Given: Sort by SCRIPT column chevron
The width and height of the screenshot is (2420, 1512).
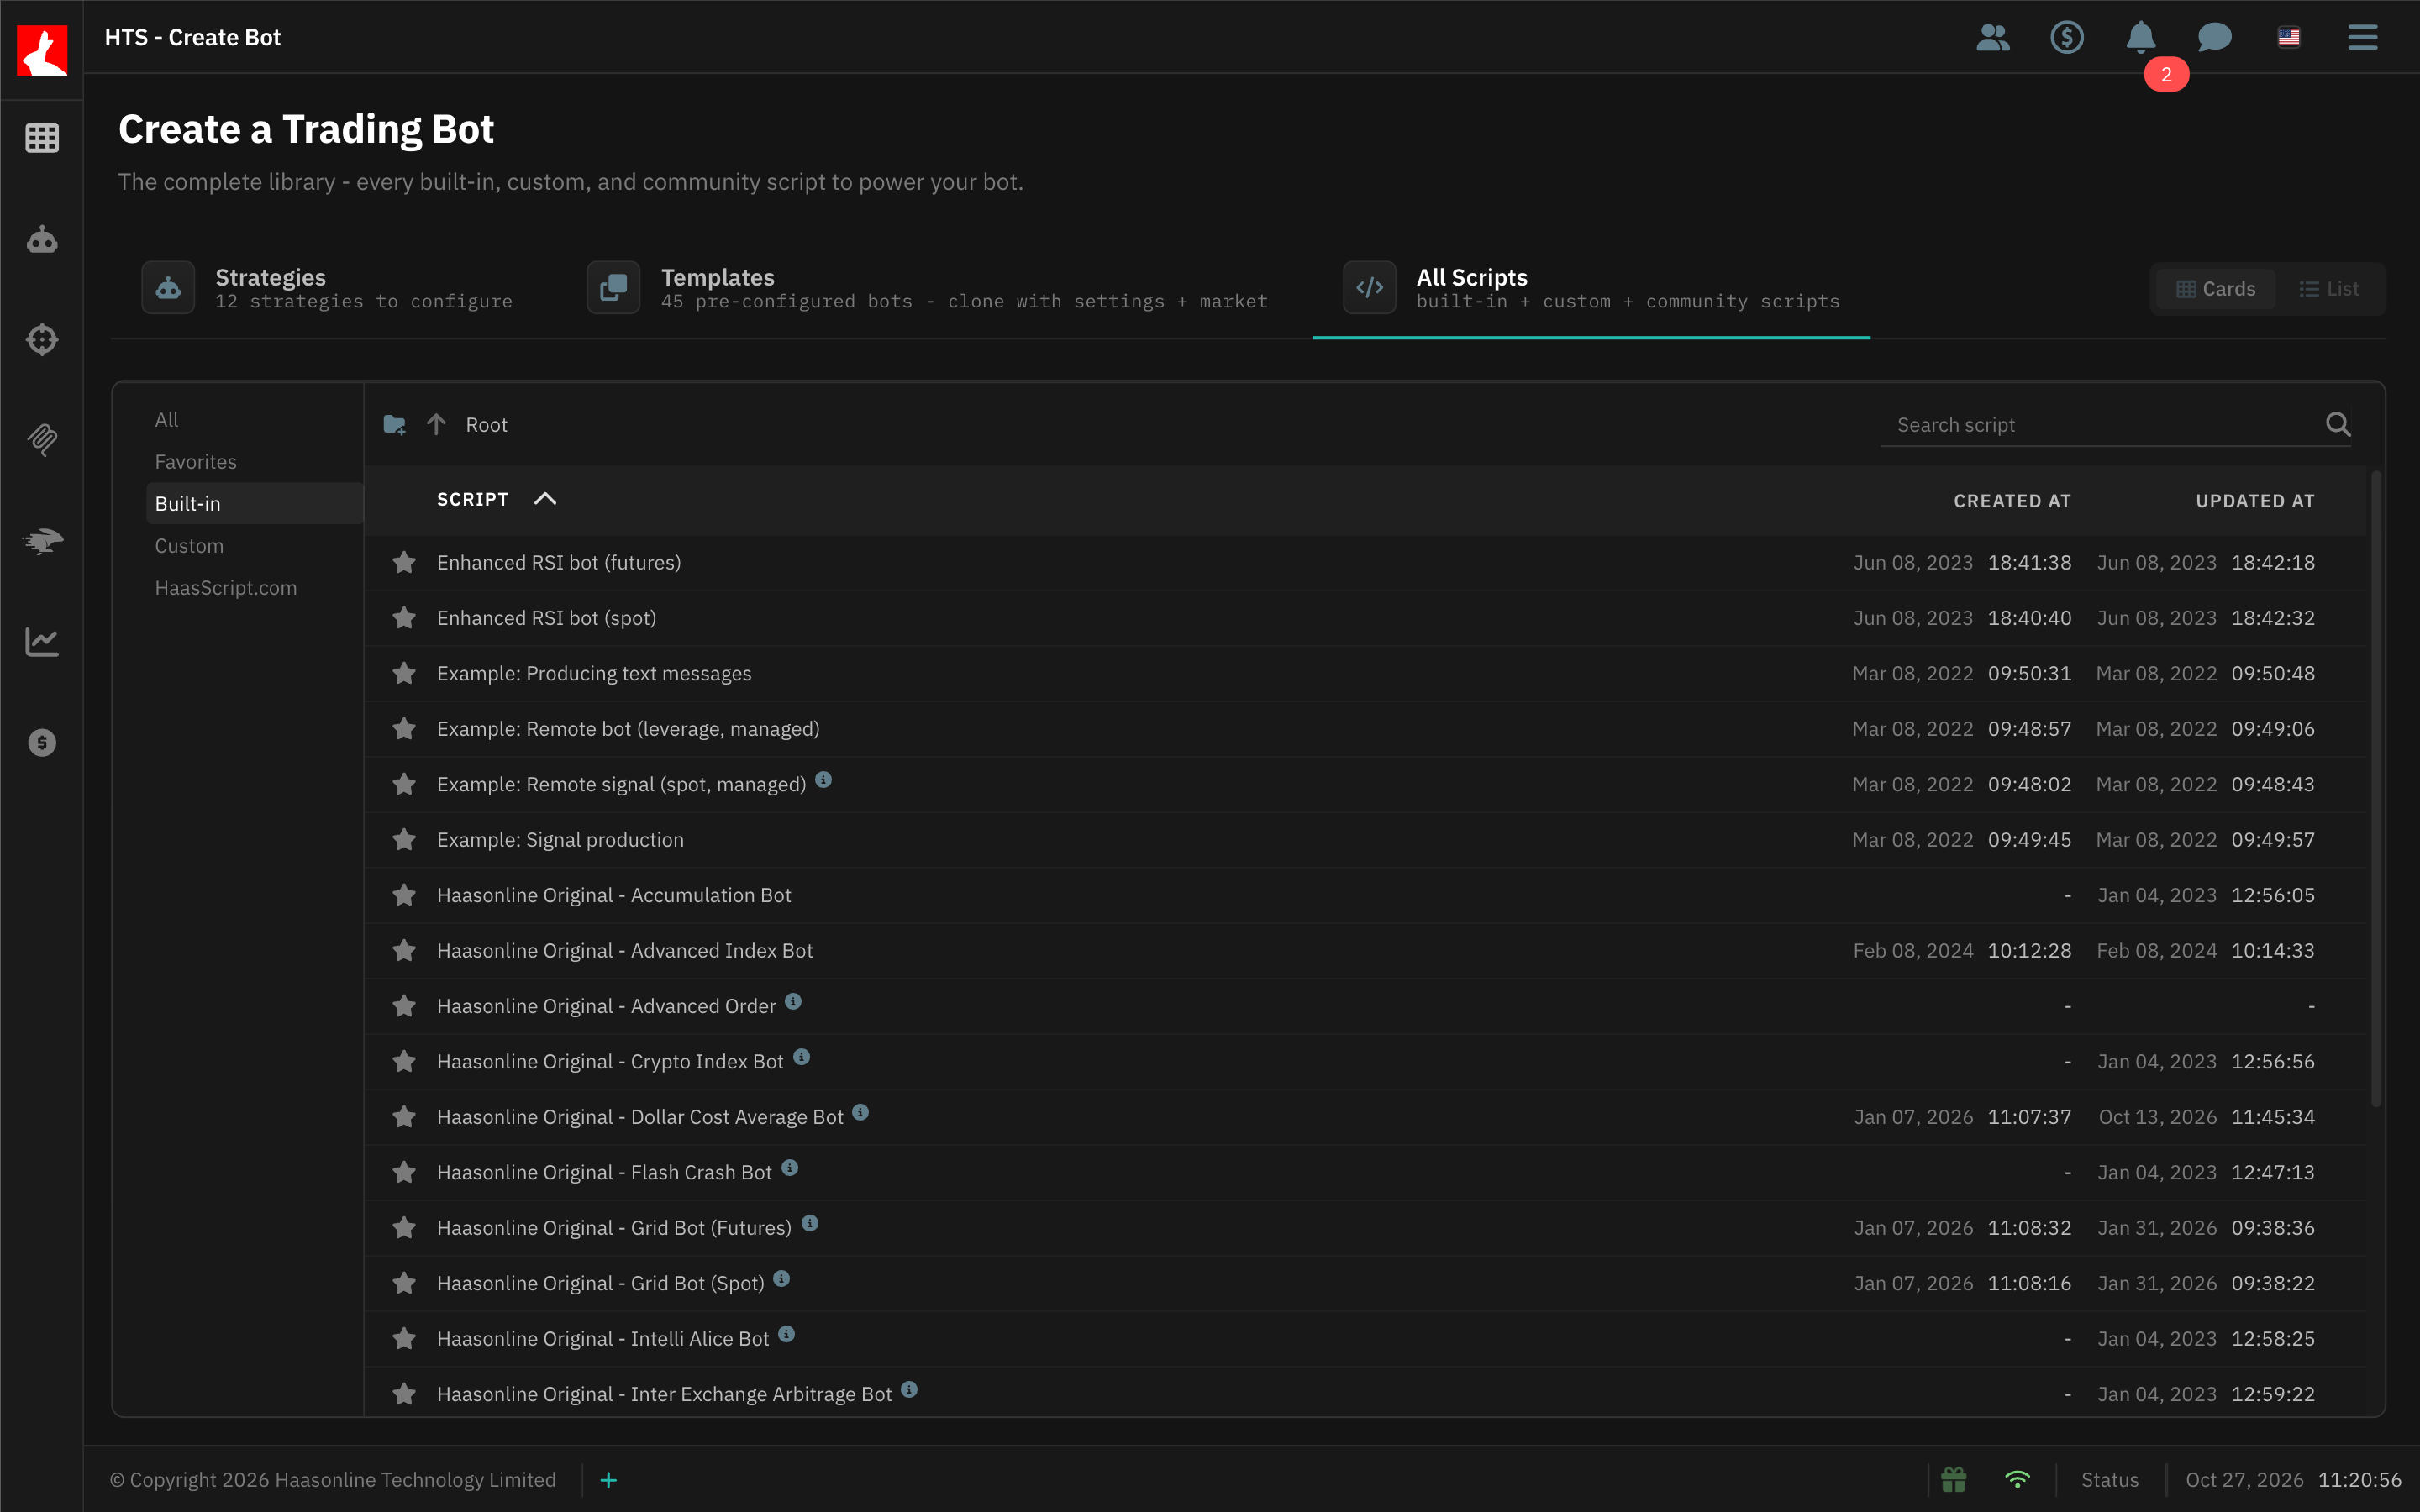Looking at the screenshot, I should point(545,499).
